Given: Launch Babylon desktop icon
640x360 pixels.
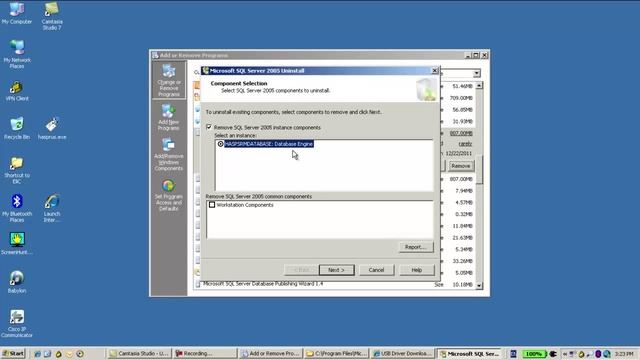Looking at the screenshot, I should coord(17,282).
